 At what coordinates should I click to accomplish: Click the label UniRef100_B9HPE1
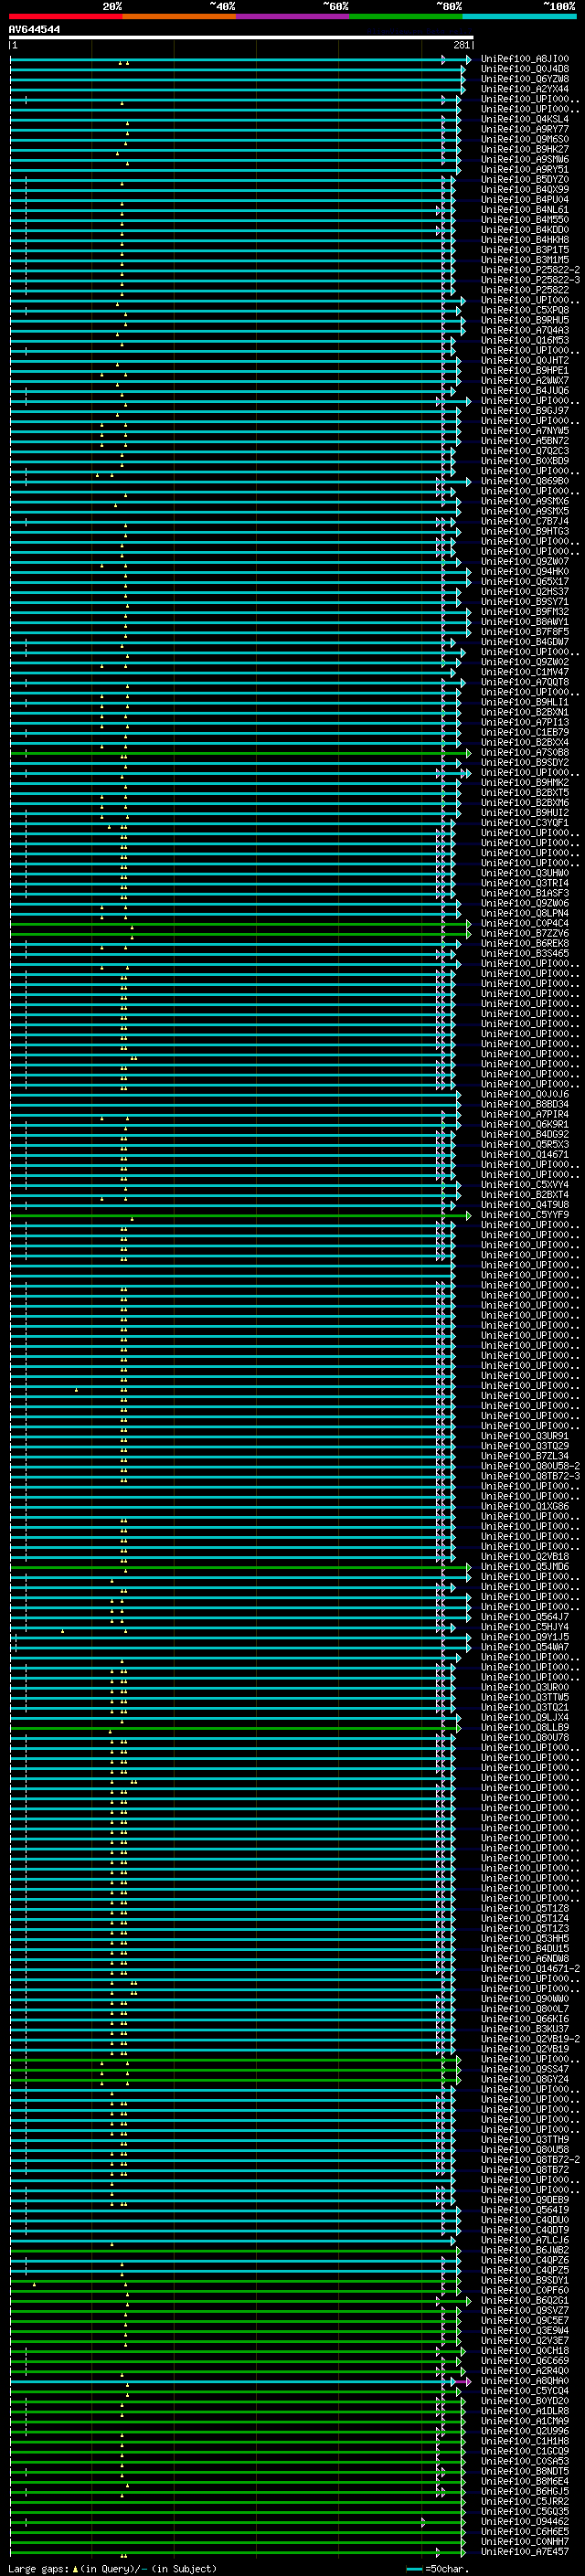click(x=525, y=371)
